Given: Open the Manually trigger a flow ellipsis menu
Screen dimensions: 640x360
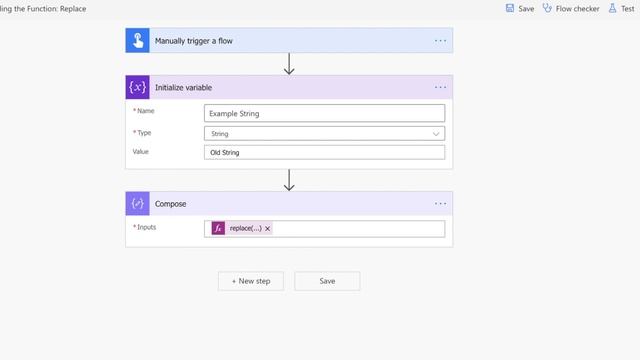Looking at the screenshot, I should 440,41.
